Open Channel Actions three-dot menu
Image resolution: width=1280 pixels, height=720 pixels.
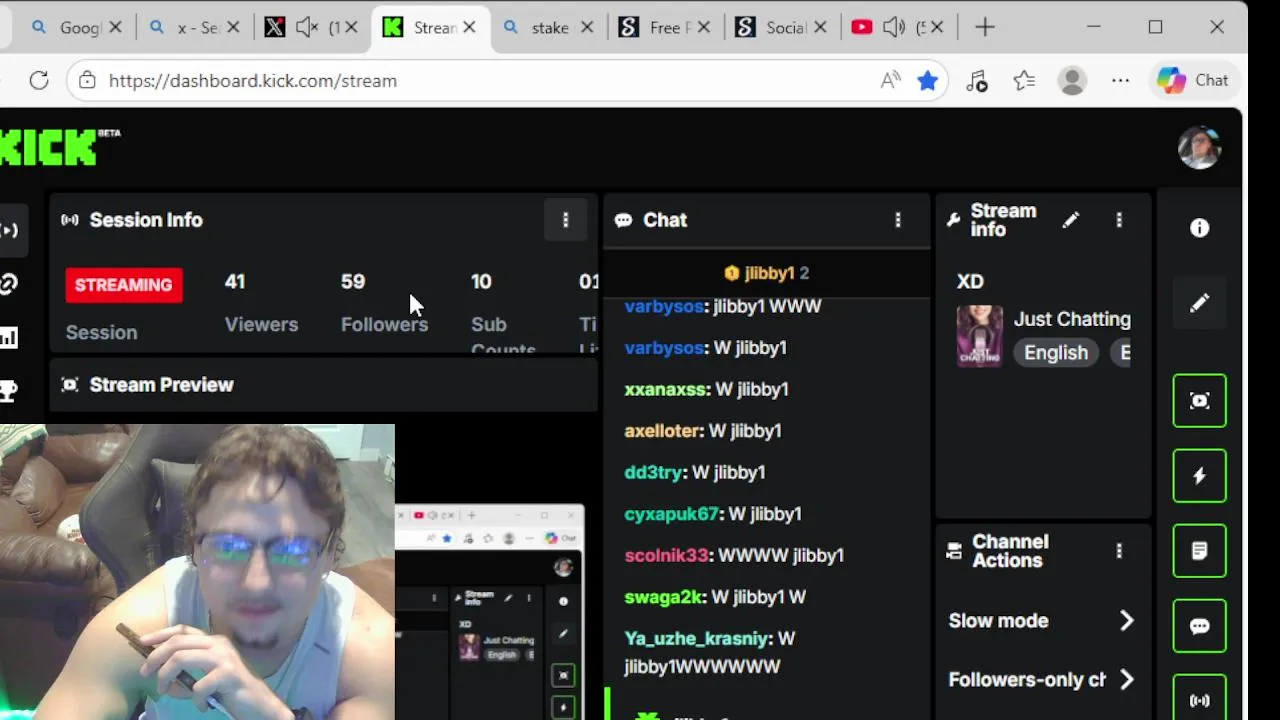click(1119, 551)
